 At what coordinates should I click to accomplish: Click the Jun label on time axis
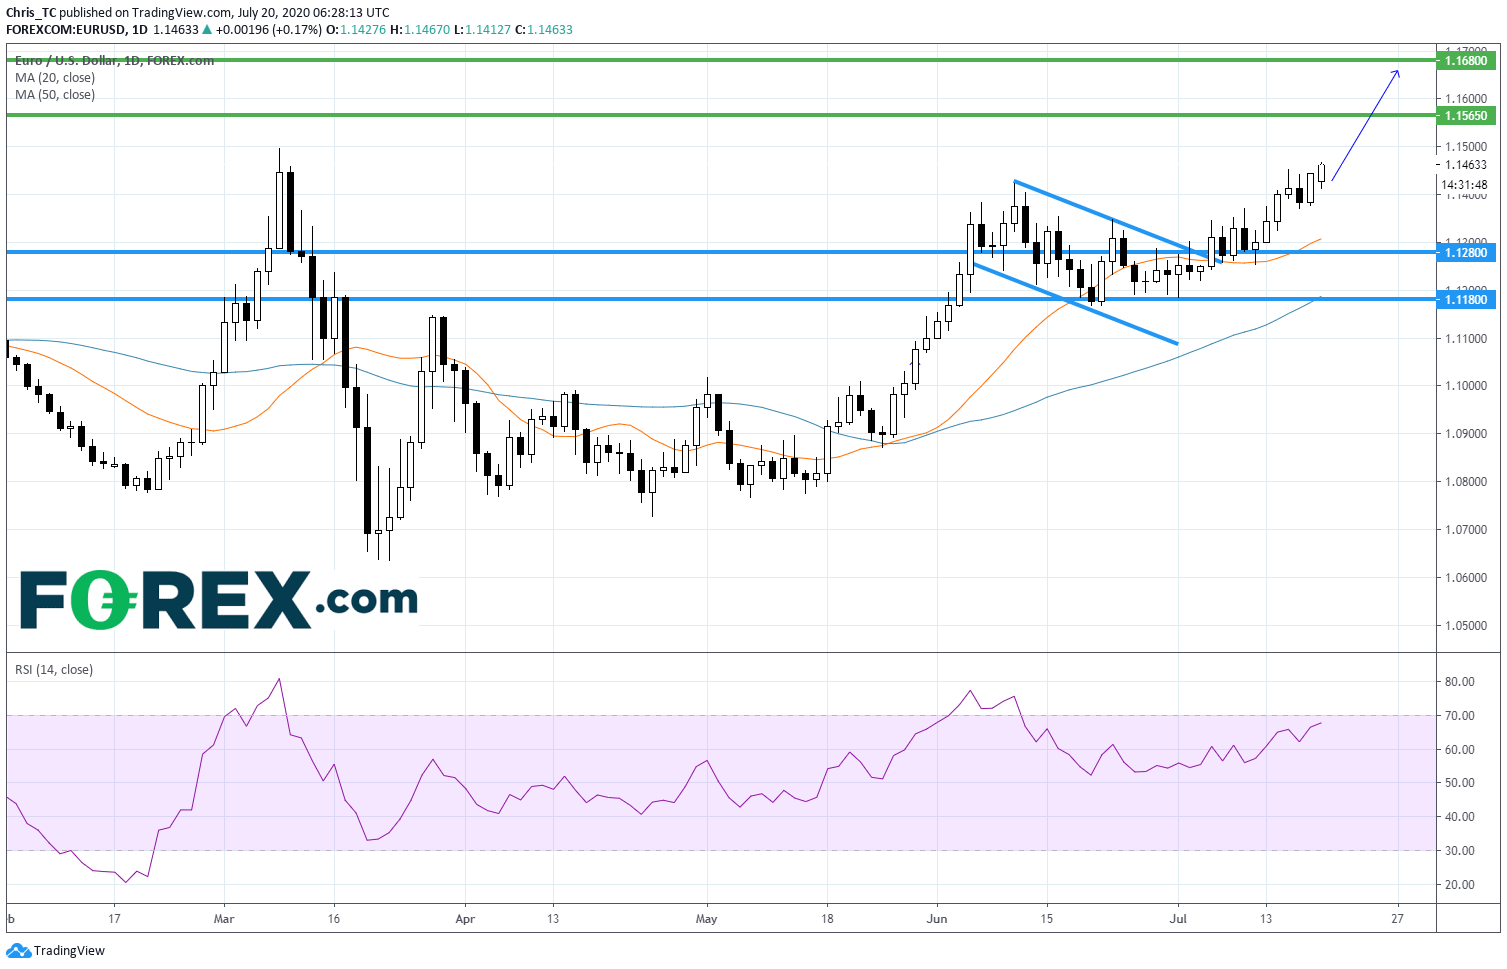click(x=937, y=918)
